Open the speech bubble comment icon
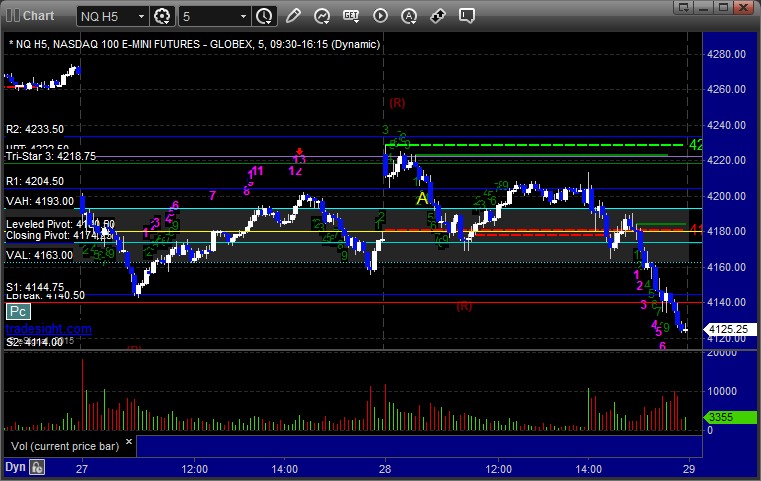 coord(467,16)
